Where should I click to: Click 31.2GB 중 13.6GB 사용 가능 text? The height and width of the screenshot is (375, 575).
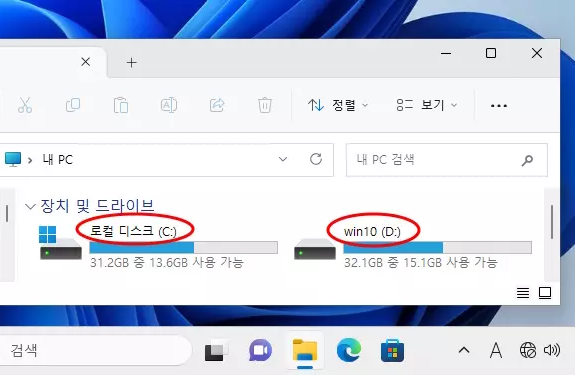[x=167, y=262]
